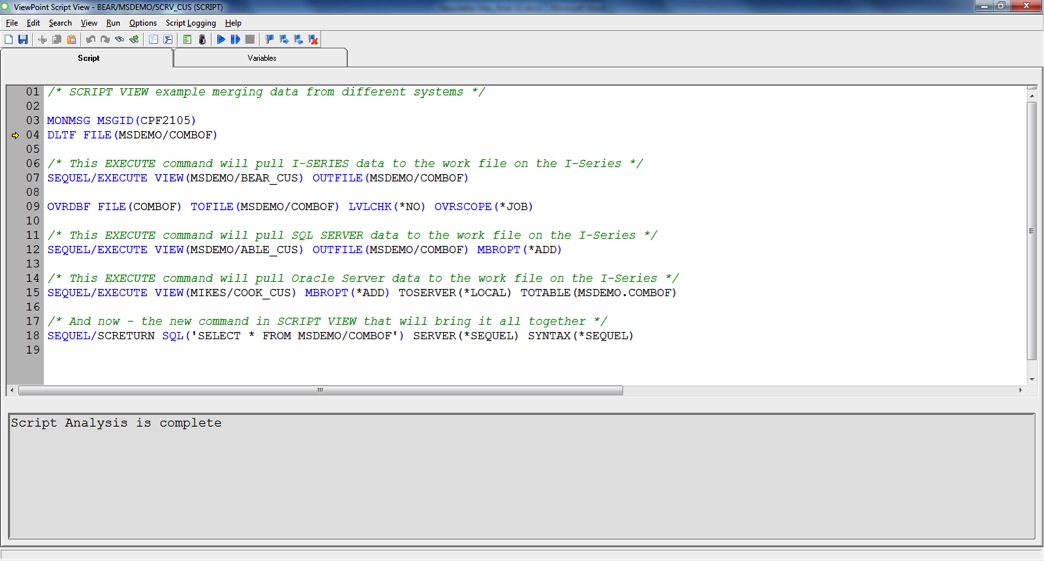The width and height of the screenshot is (1044, 561).
Task: Click the OVRDBF command on line 09
Action: 69,206
